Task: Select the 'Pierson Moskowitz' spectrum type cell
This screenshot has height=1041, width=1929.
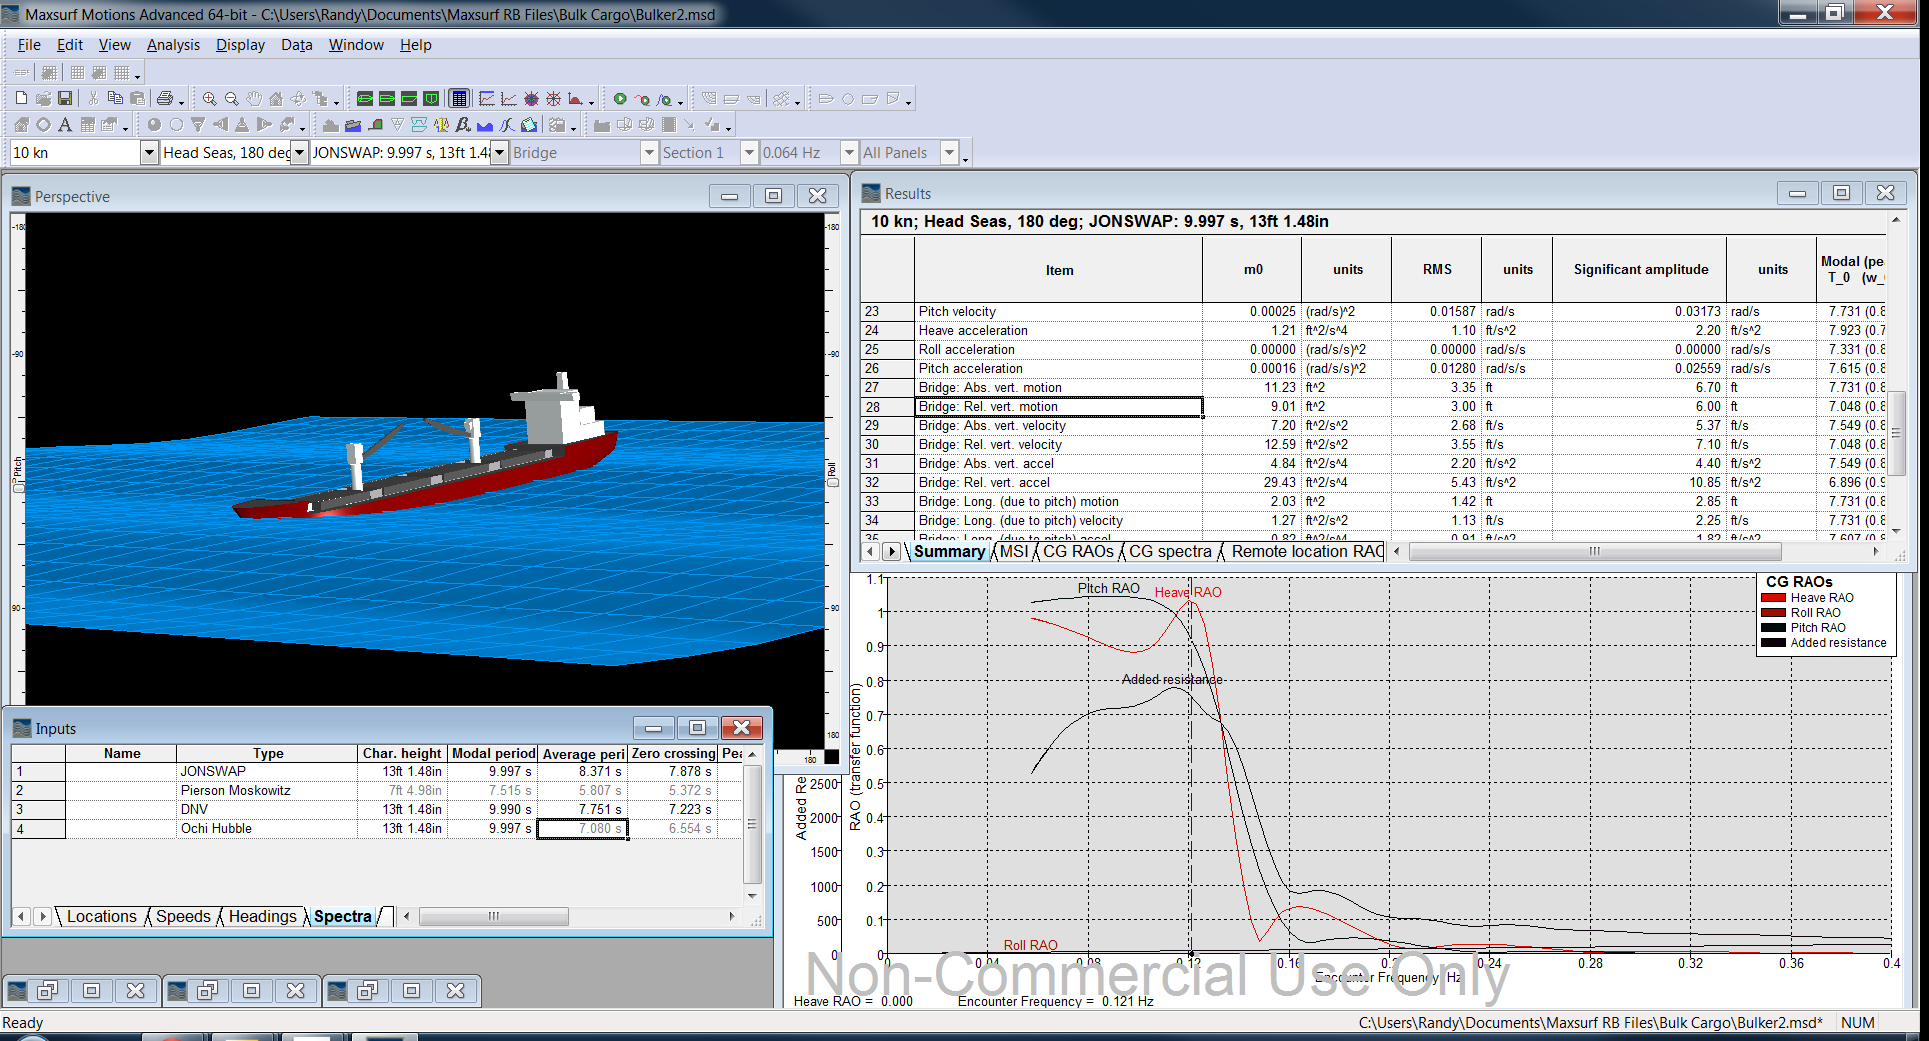Action: [267, 790]
